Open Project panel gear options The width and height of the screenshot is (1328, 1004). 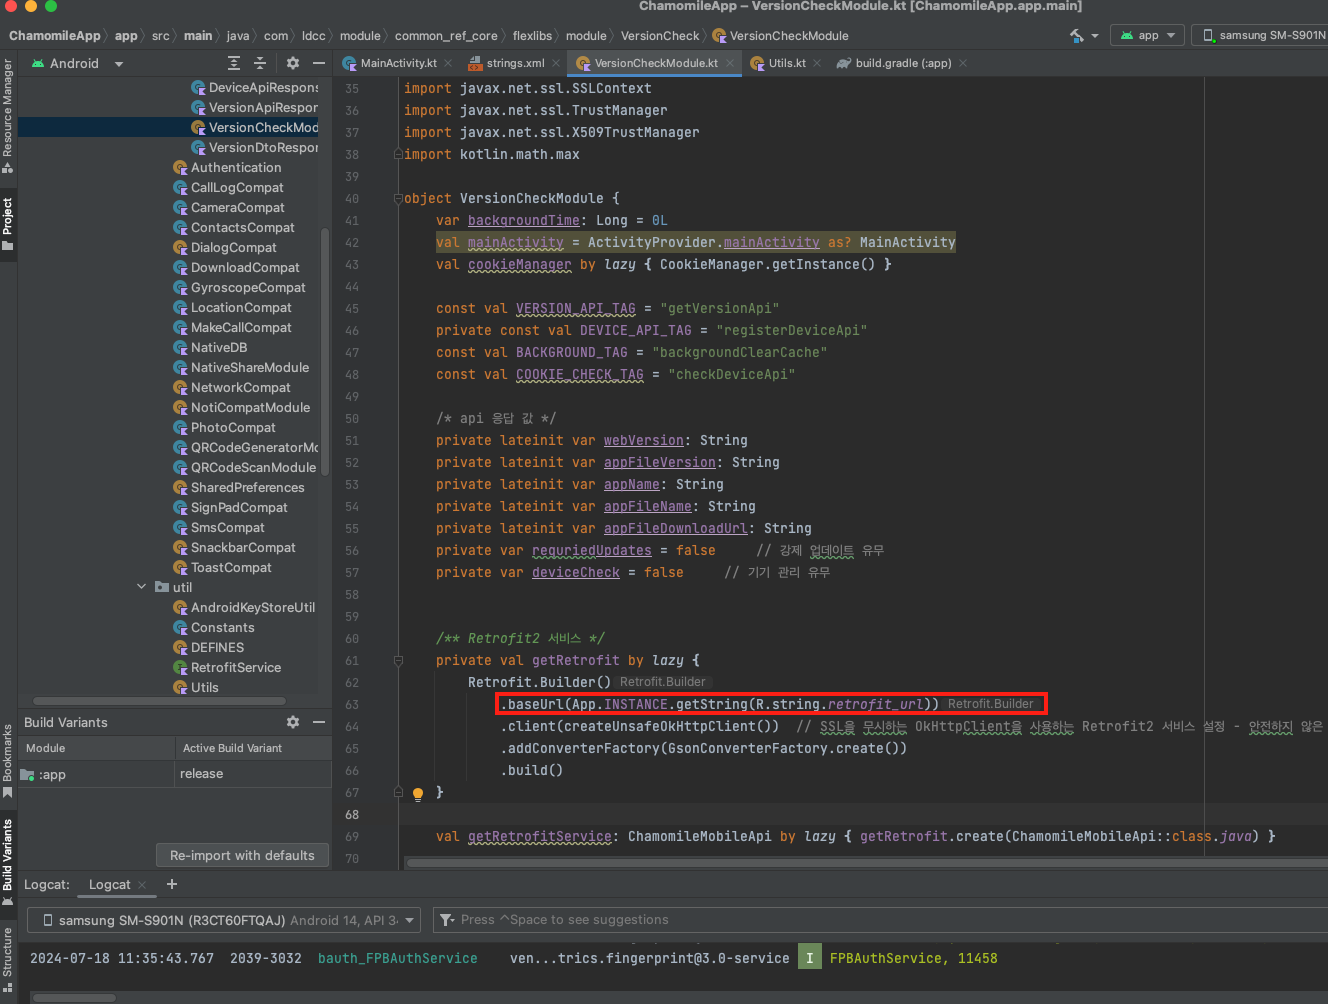(292, 63)
